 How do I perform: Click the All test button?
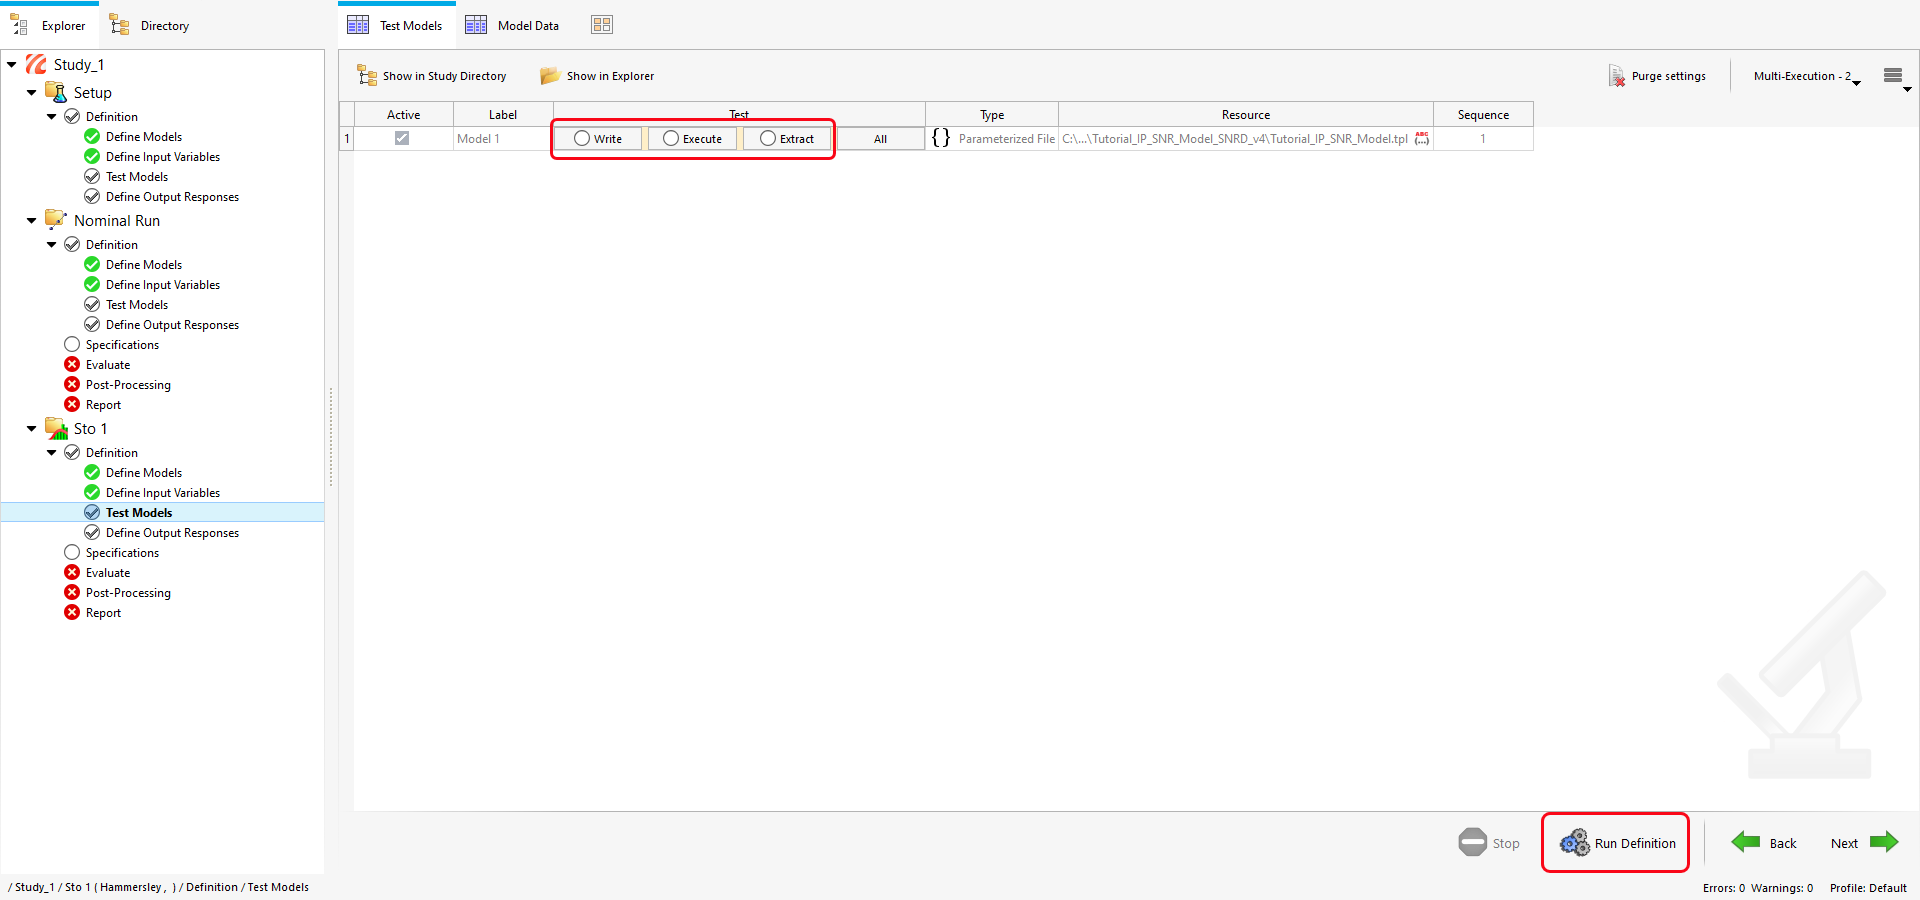[x=880, y=139]
